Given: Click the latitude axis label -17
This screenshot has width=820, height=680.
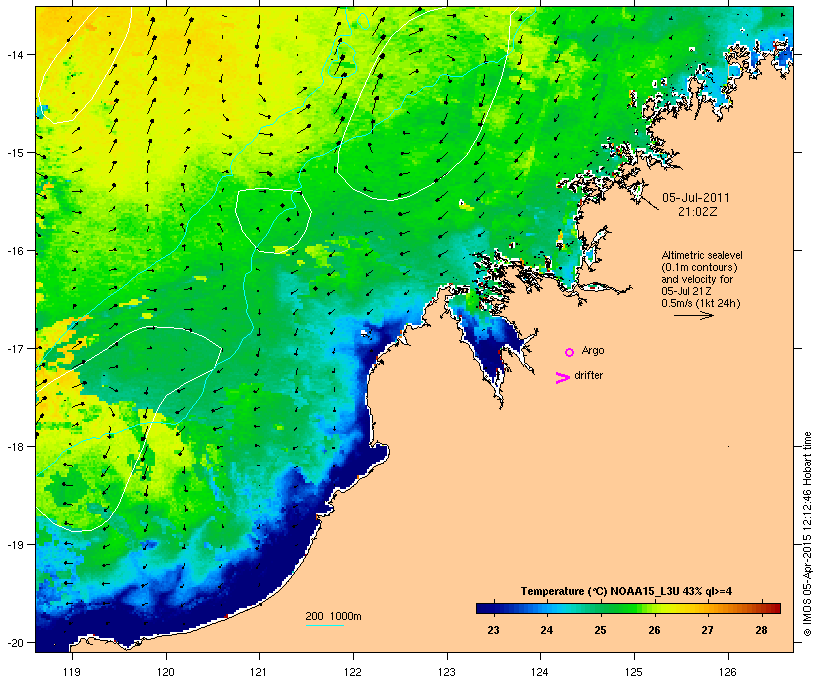Looking at the screenshot, I should coord(14,348).
